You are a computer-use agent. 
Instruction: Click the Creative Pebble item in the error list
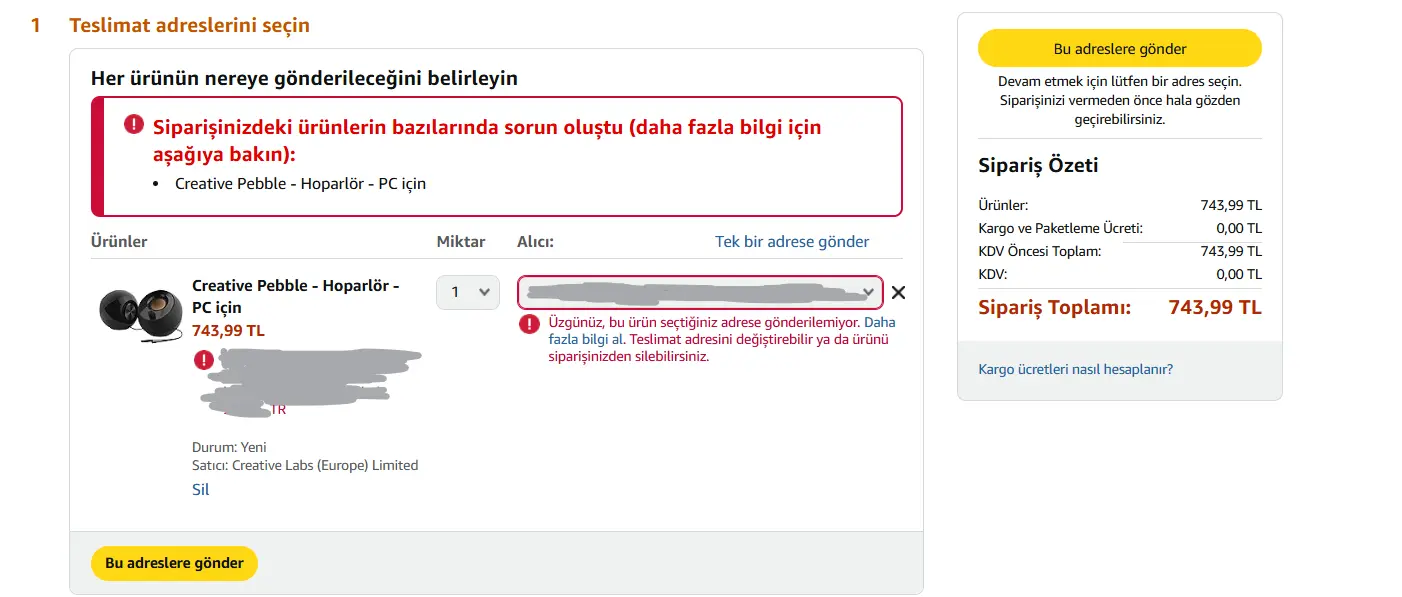point(300,183)
